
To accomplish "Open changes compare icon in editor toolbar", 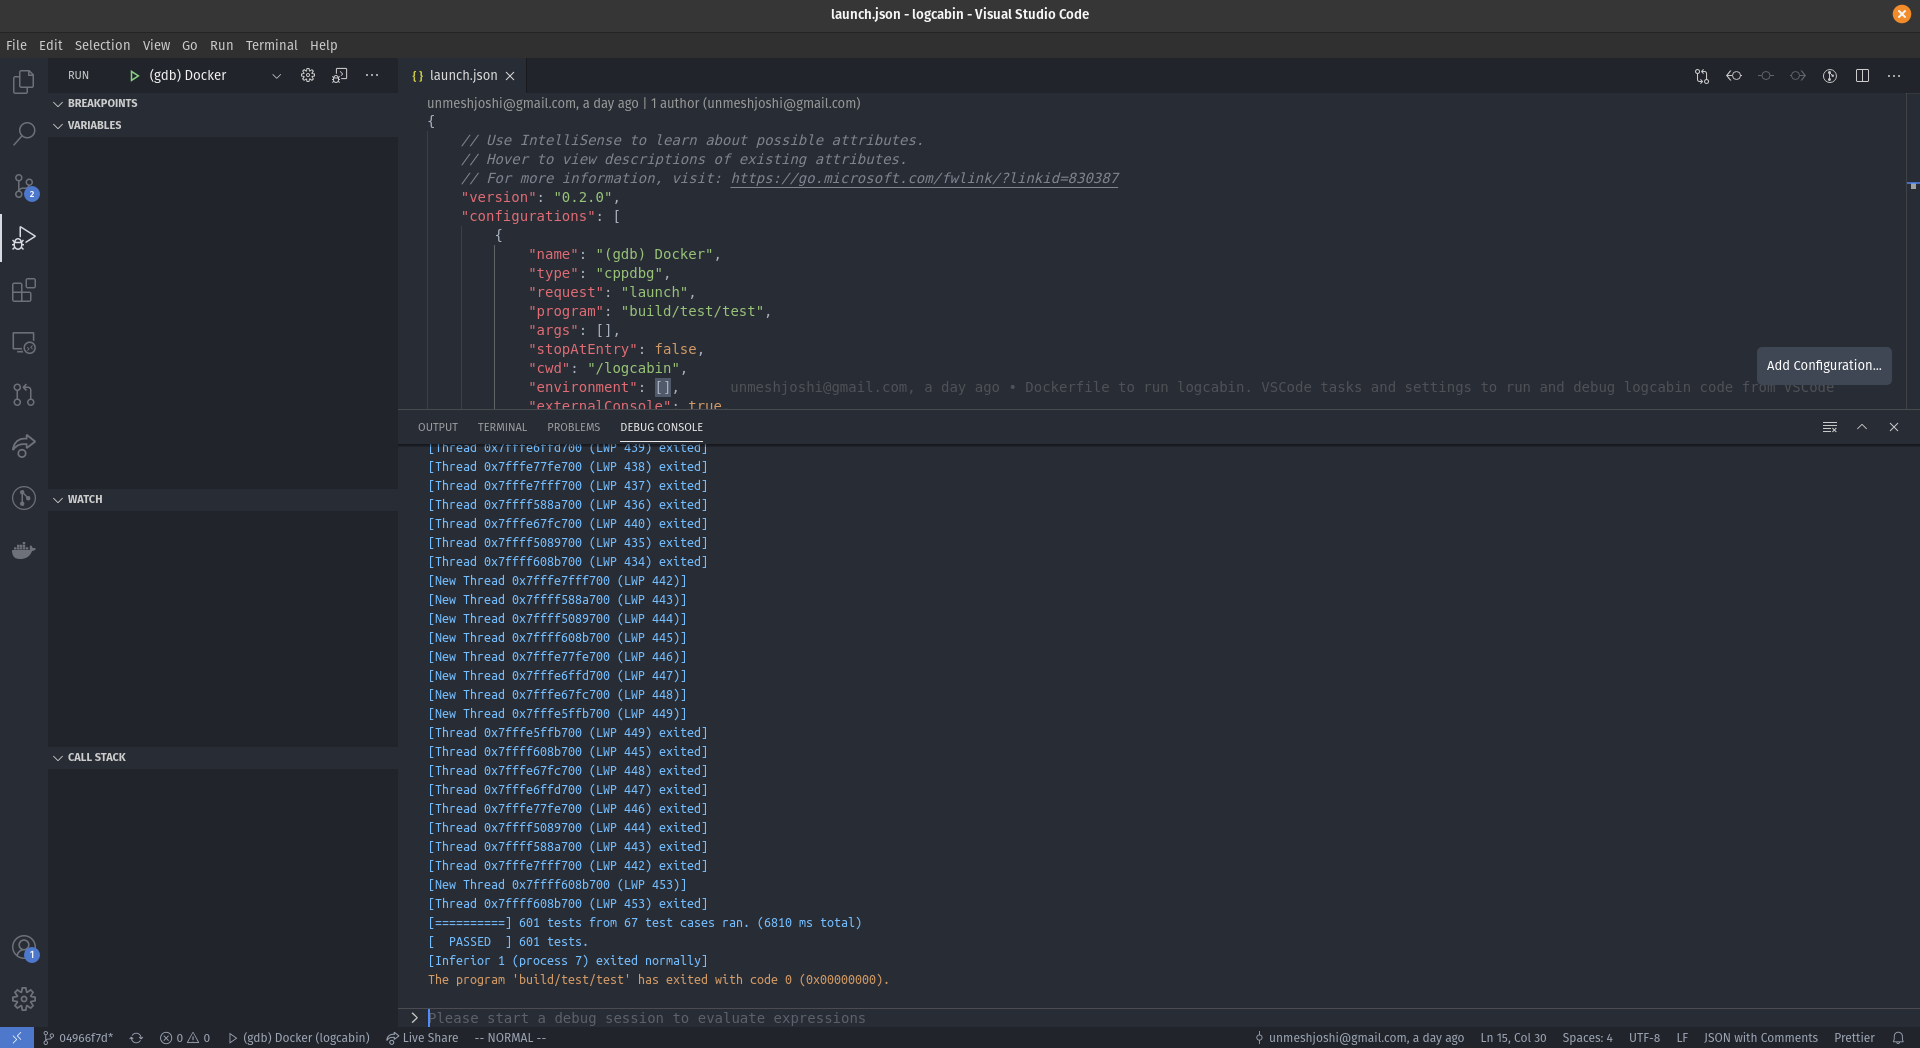I will click(x=1702, y=76).
